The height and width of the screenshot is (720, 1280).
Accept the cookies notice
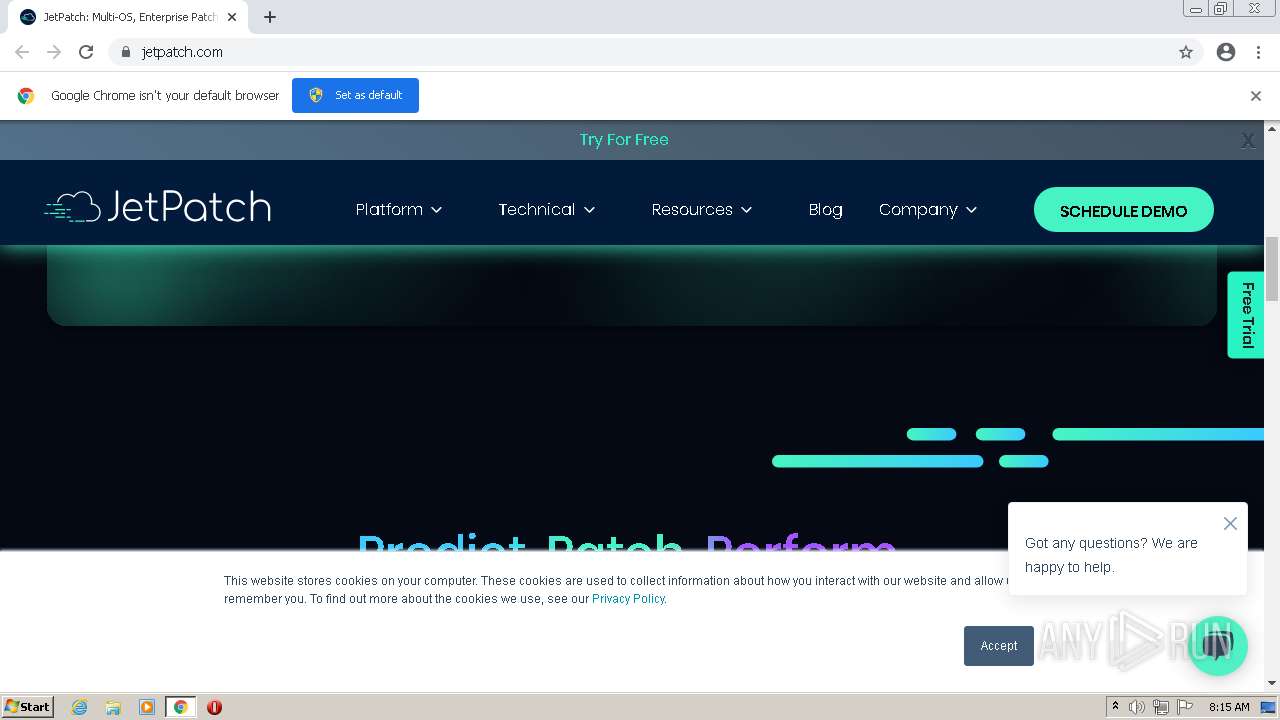pyautogui.click(x=999, y=646)
